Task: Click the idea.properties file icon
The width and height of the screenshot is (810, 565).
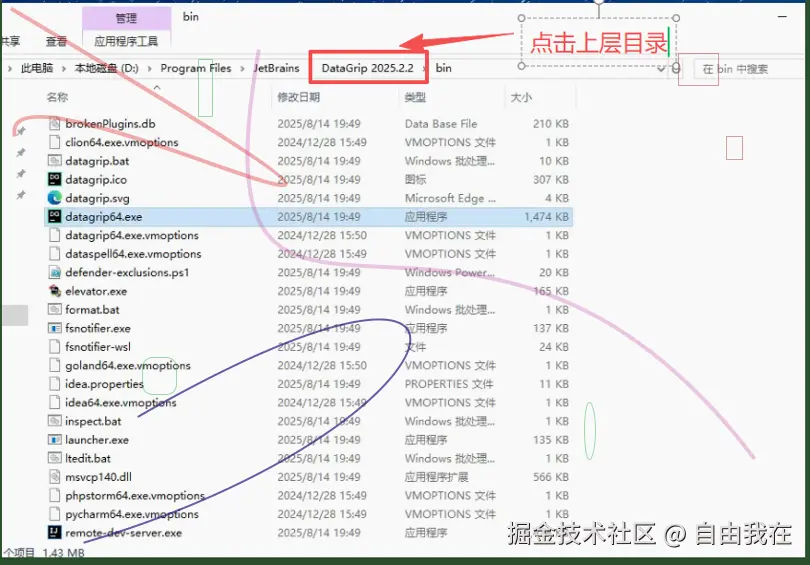Action: (54, 384)
